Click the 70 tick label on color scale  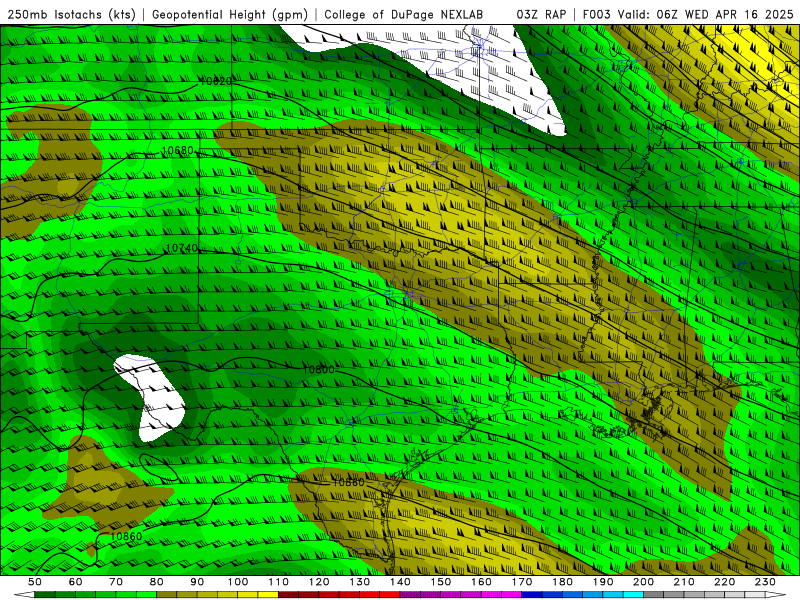(x=116, y=582)
